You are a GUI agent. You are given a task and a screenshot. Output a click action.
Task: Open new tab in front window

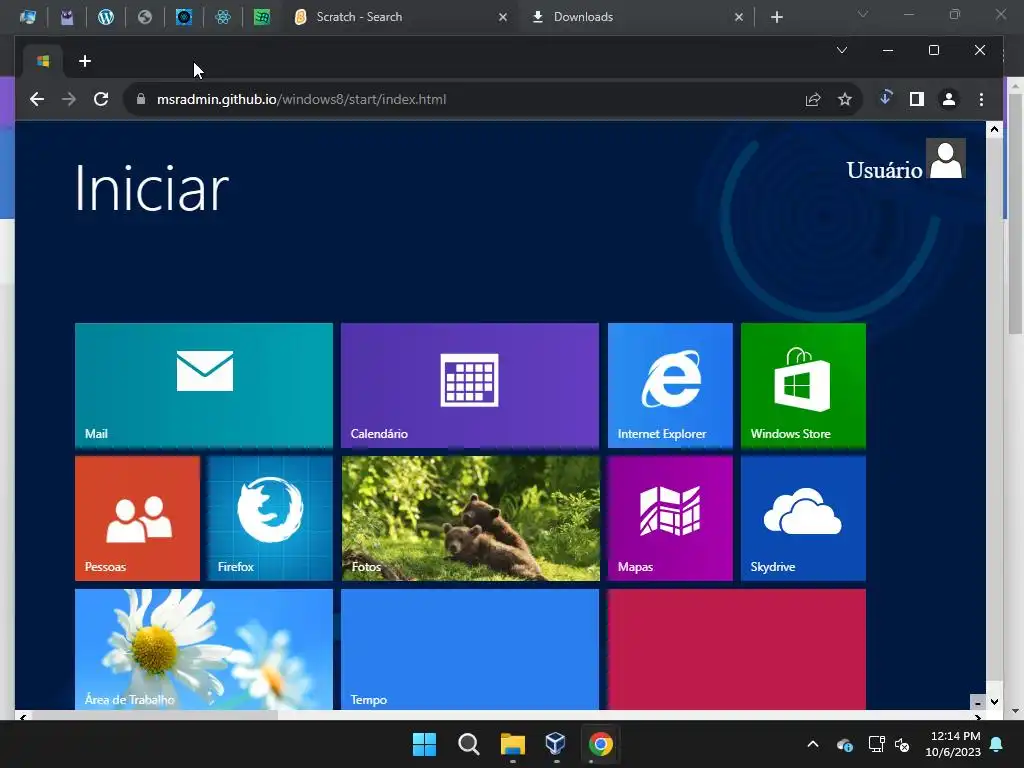pyautogui.click(x=85, y=61)
